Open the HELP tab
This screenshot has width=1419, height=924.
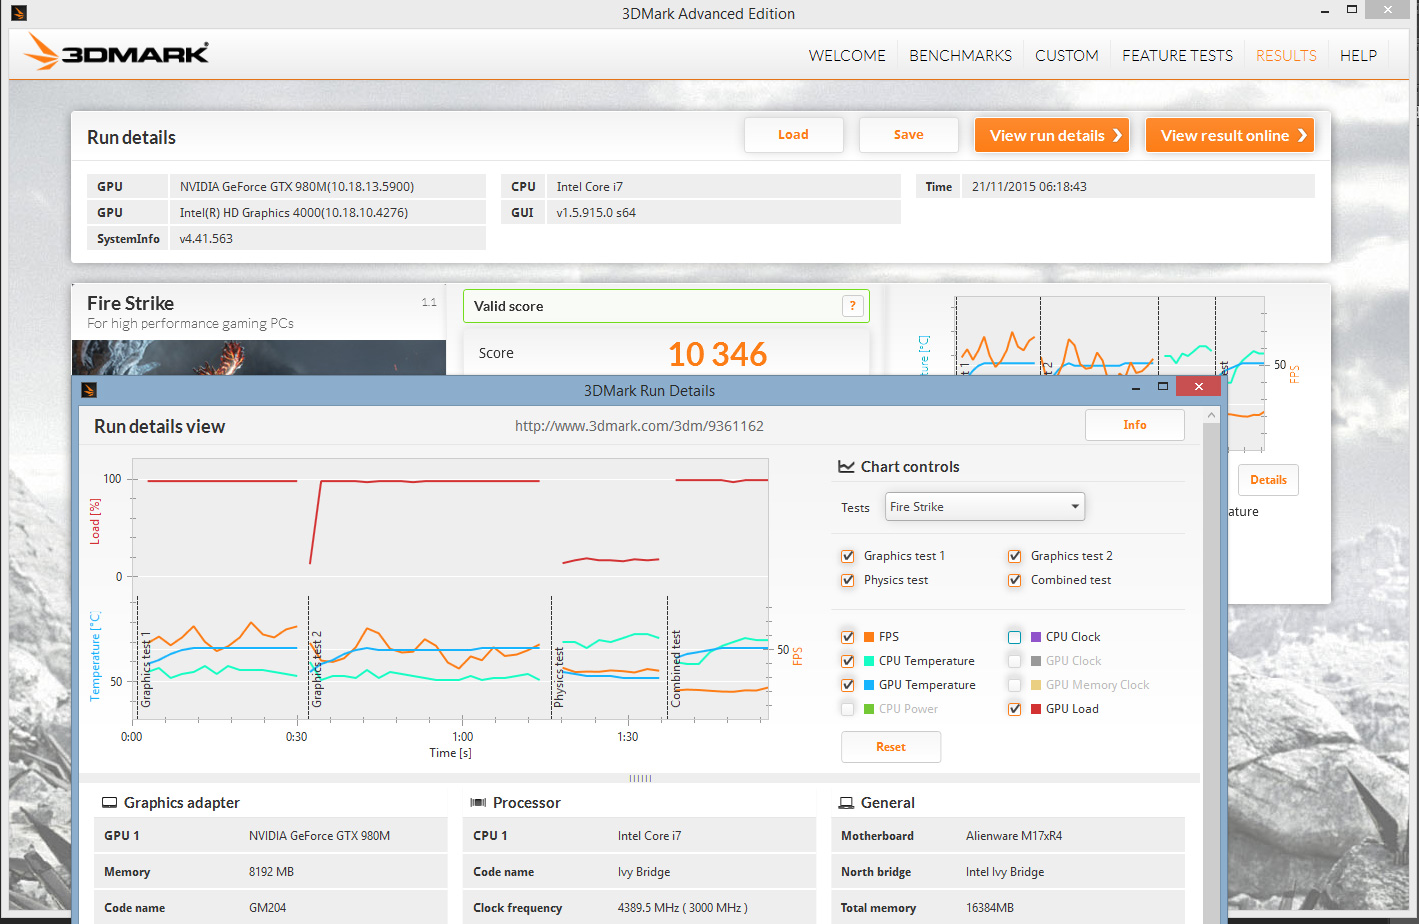point(1358,56)
